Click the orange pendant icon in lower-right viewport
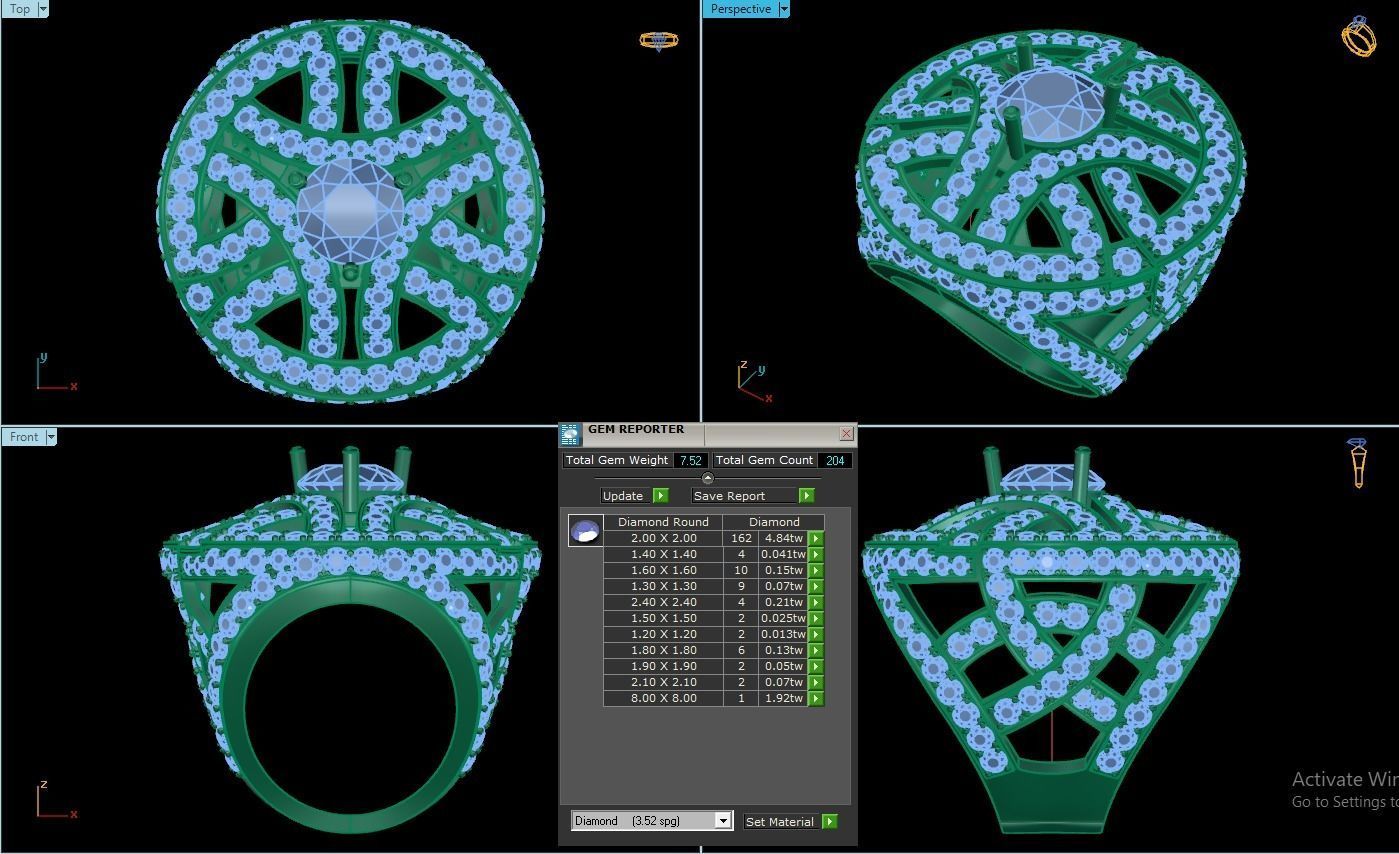The image size is (1399, 854). tap(1358, 463)
